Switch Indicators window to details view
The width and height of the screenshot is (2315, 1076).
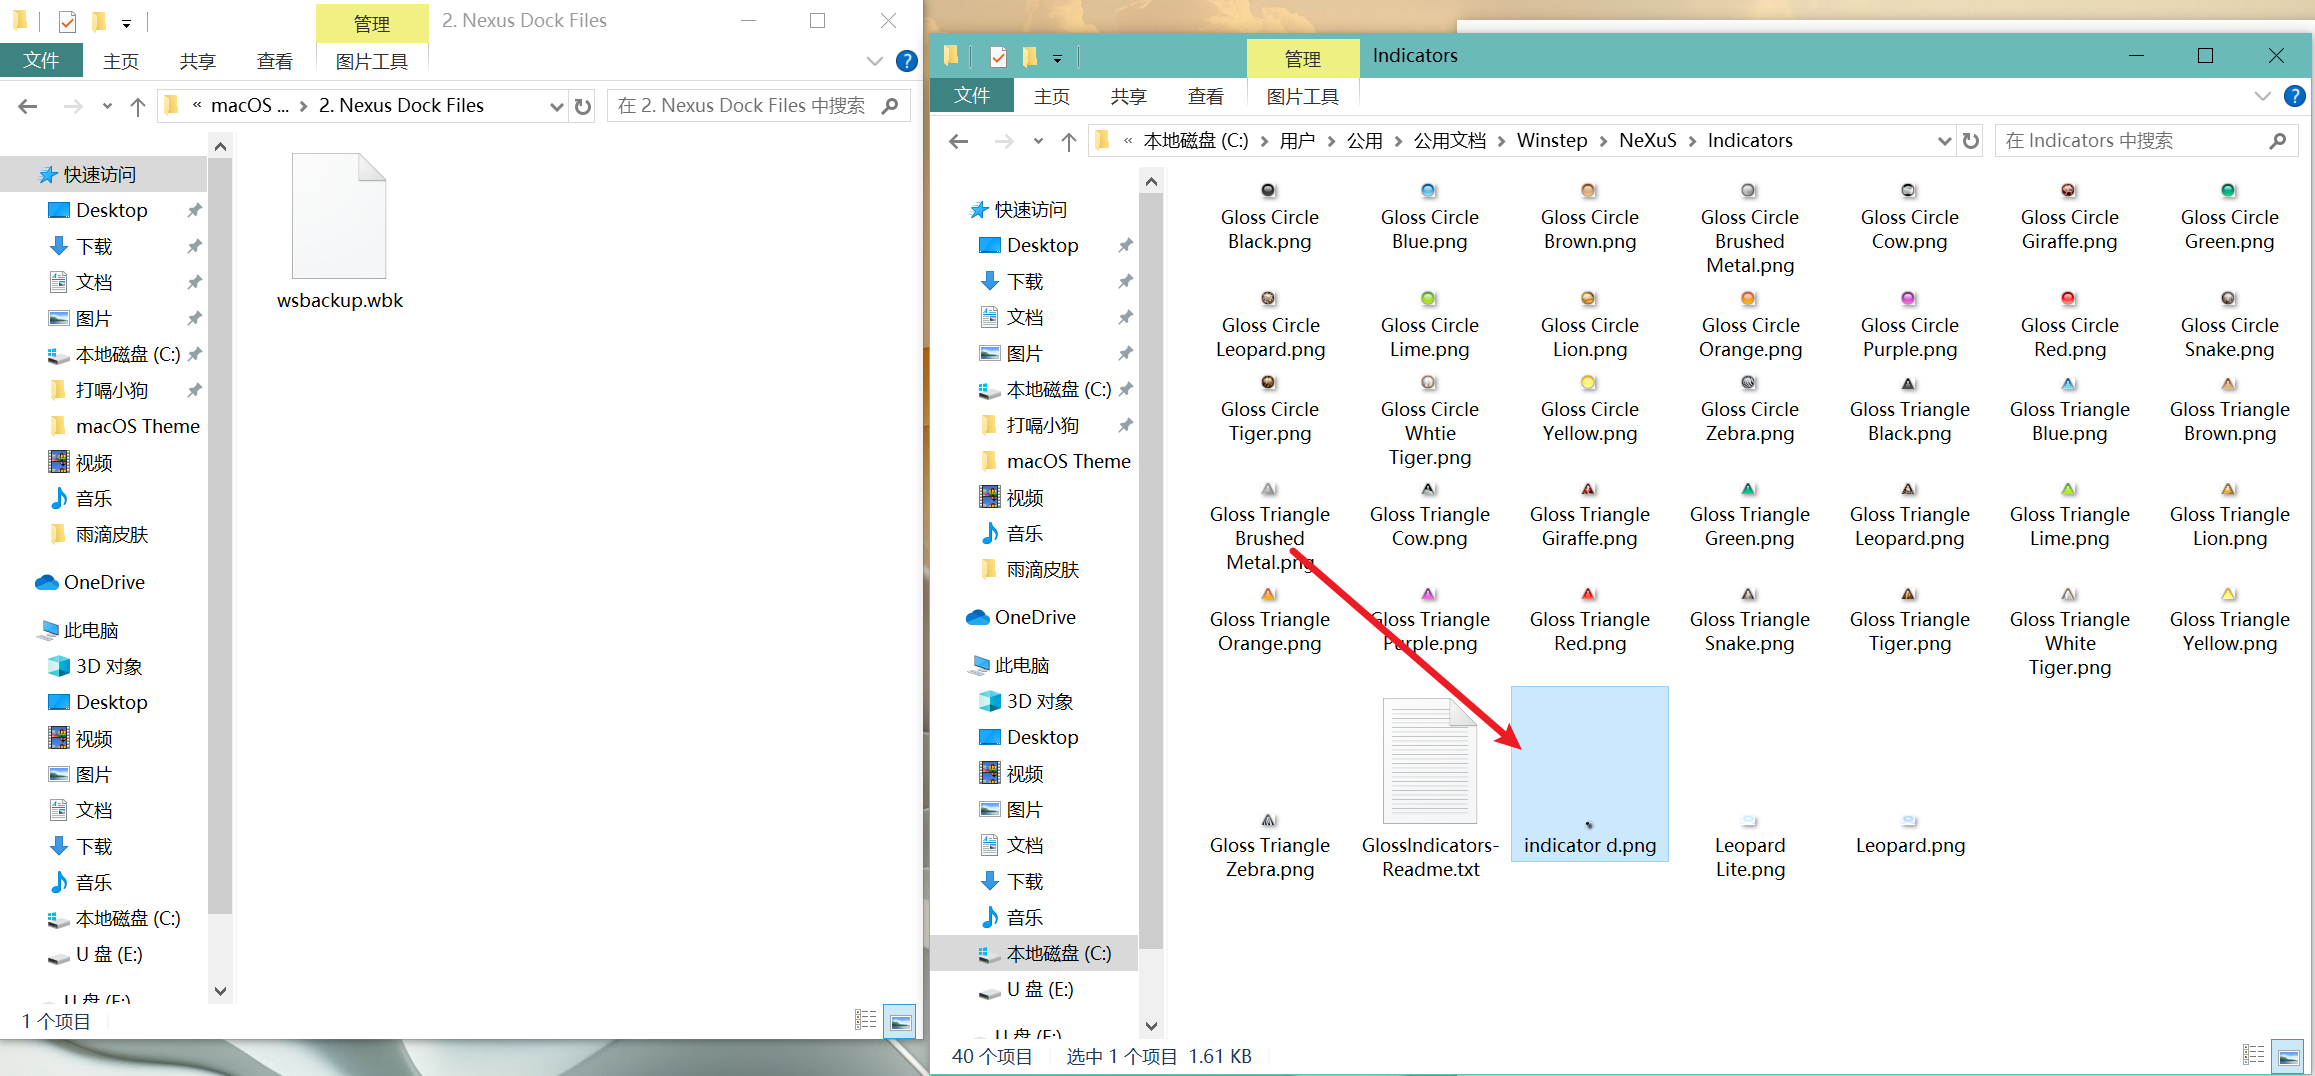coord(2254,1055)
